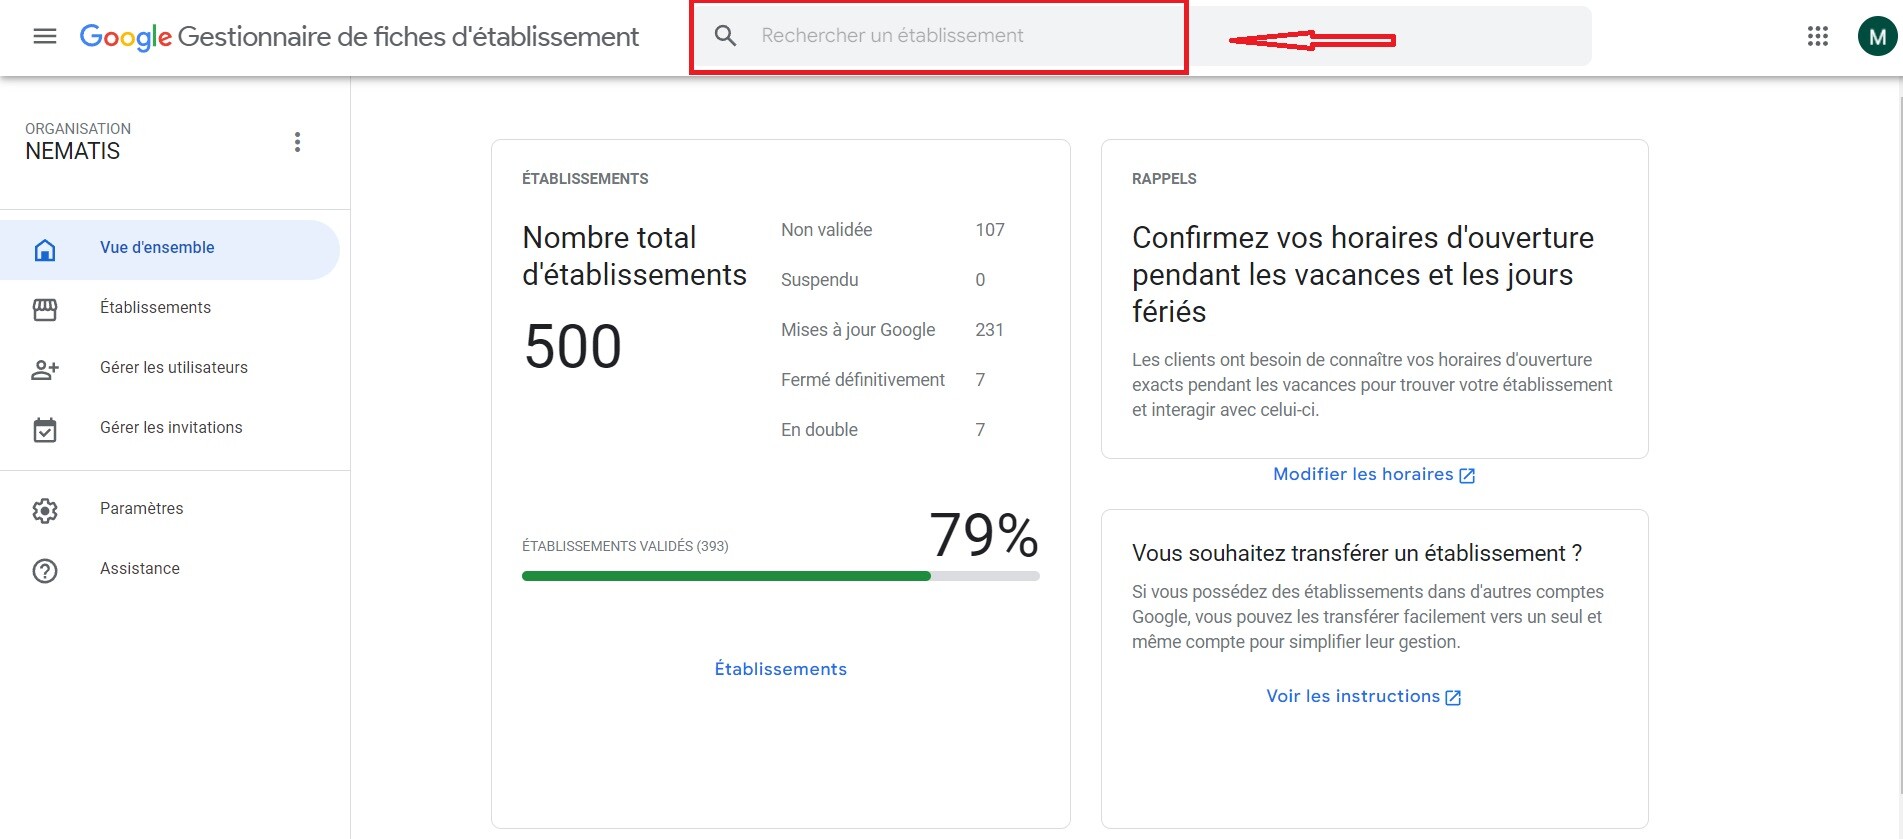Select Gérer les invitations menu item
This screenshot has height=839, width=1903.
click(x=171, y=428)
